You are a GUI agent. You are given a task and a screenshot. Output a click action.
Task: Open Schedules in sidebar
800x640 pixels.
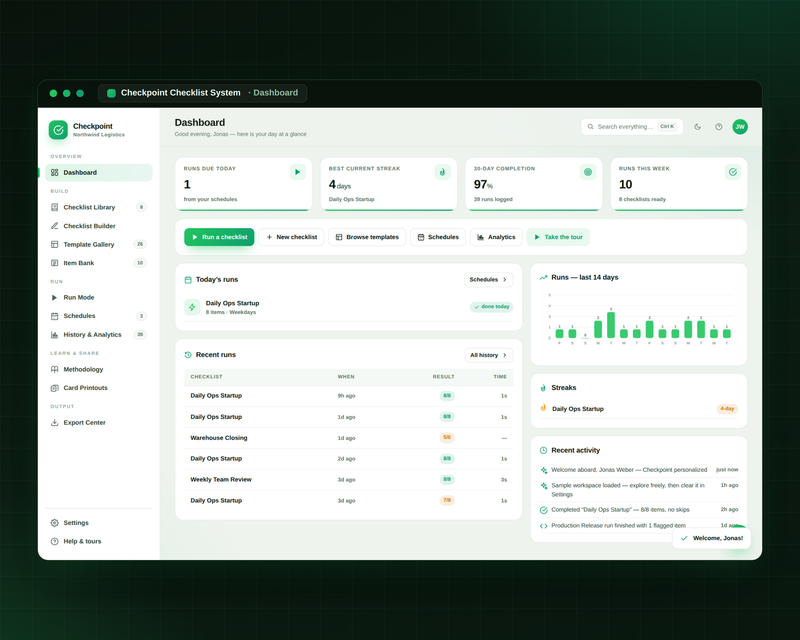tap(98, 316)
